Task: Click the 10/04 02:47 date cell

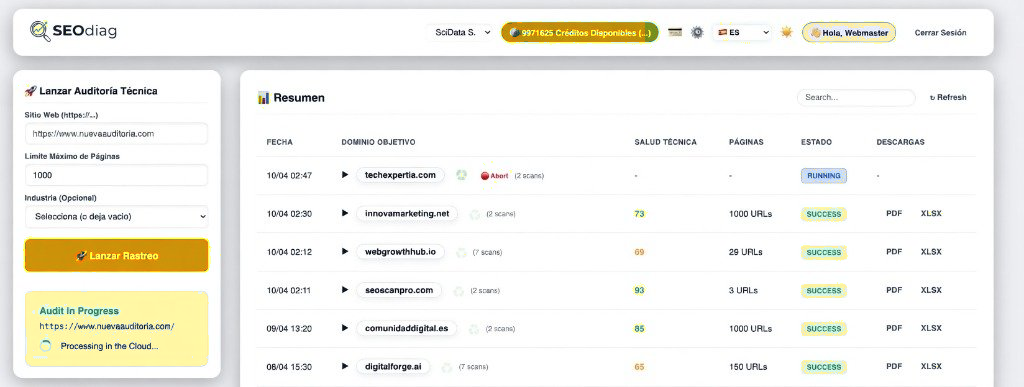Action: [x=289, y=176]
